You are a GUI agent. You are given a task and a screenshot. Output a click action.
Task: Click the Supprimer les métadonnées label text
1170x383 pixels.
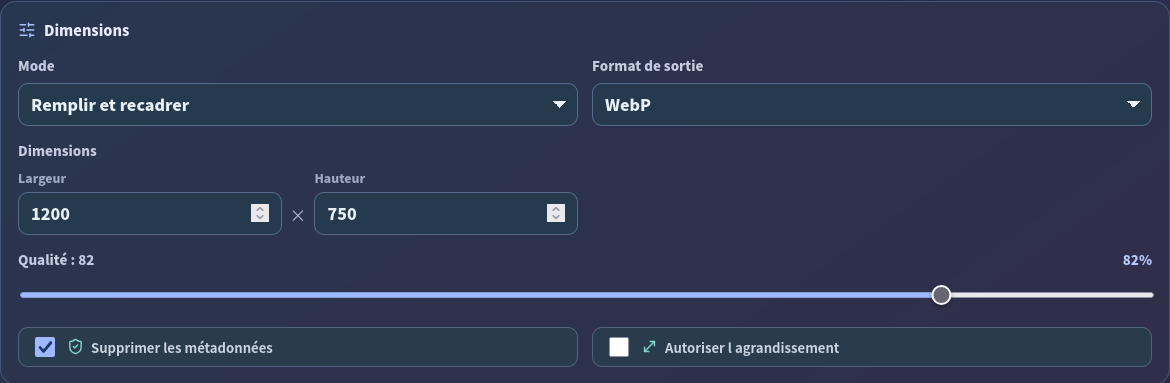coord(181,348)
